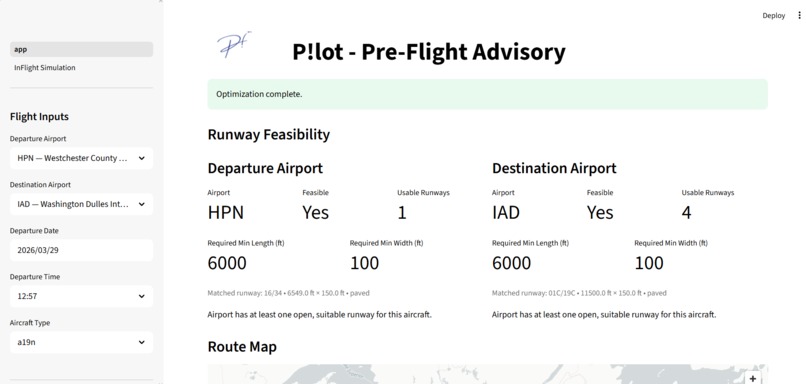Click the Destination Airport dropdown chevron
Image resolution: width=806 pixels, height=384 pixels.
142,204
